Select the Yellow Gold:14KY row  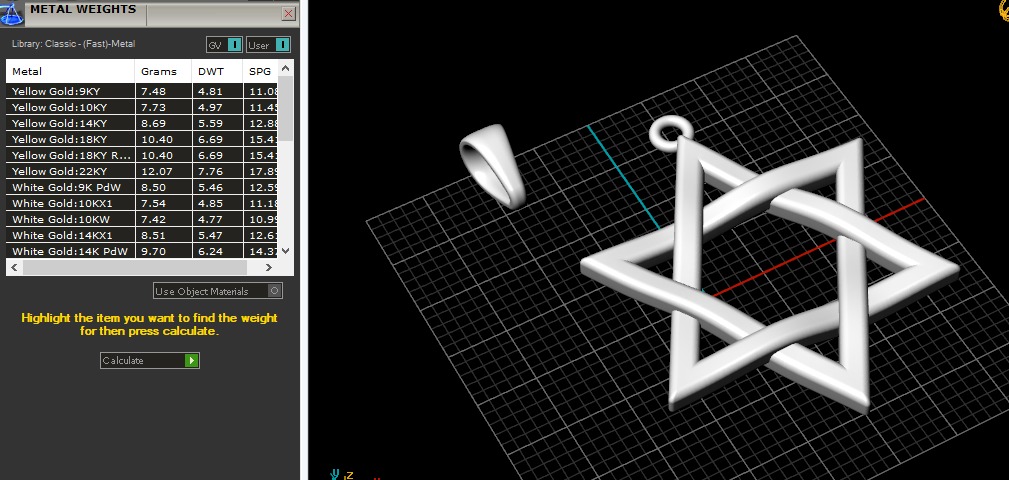pyautogui.click(x=142, y=124)
